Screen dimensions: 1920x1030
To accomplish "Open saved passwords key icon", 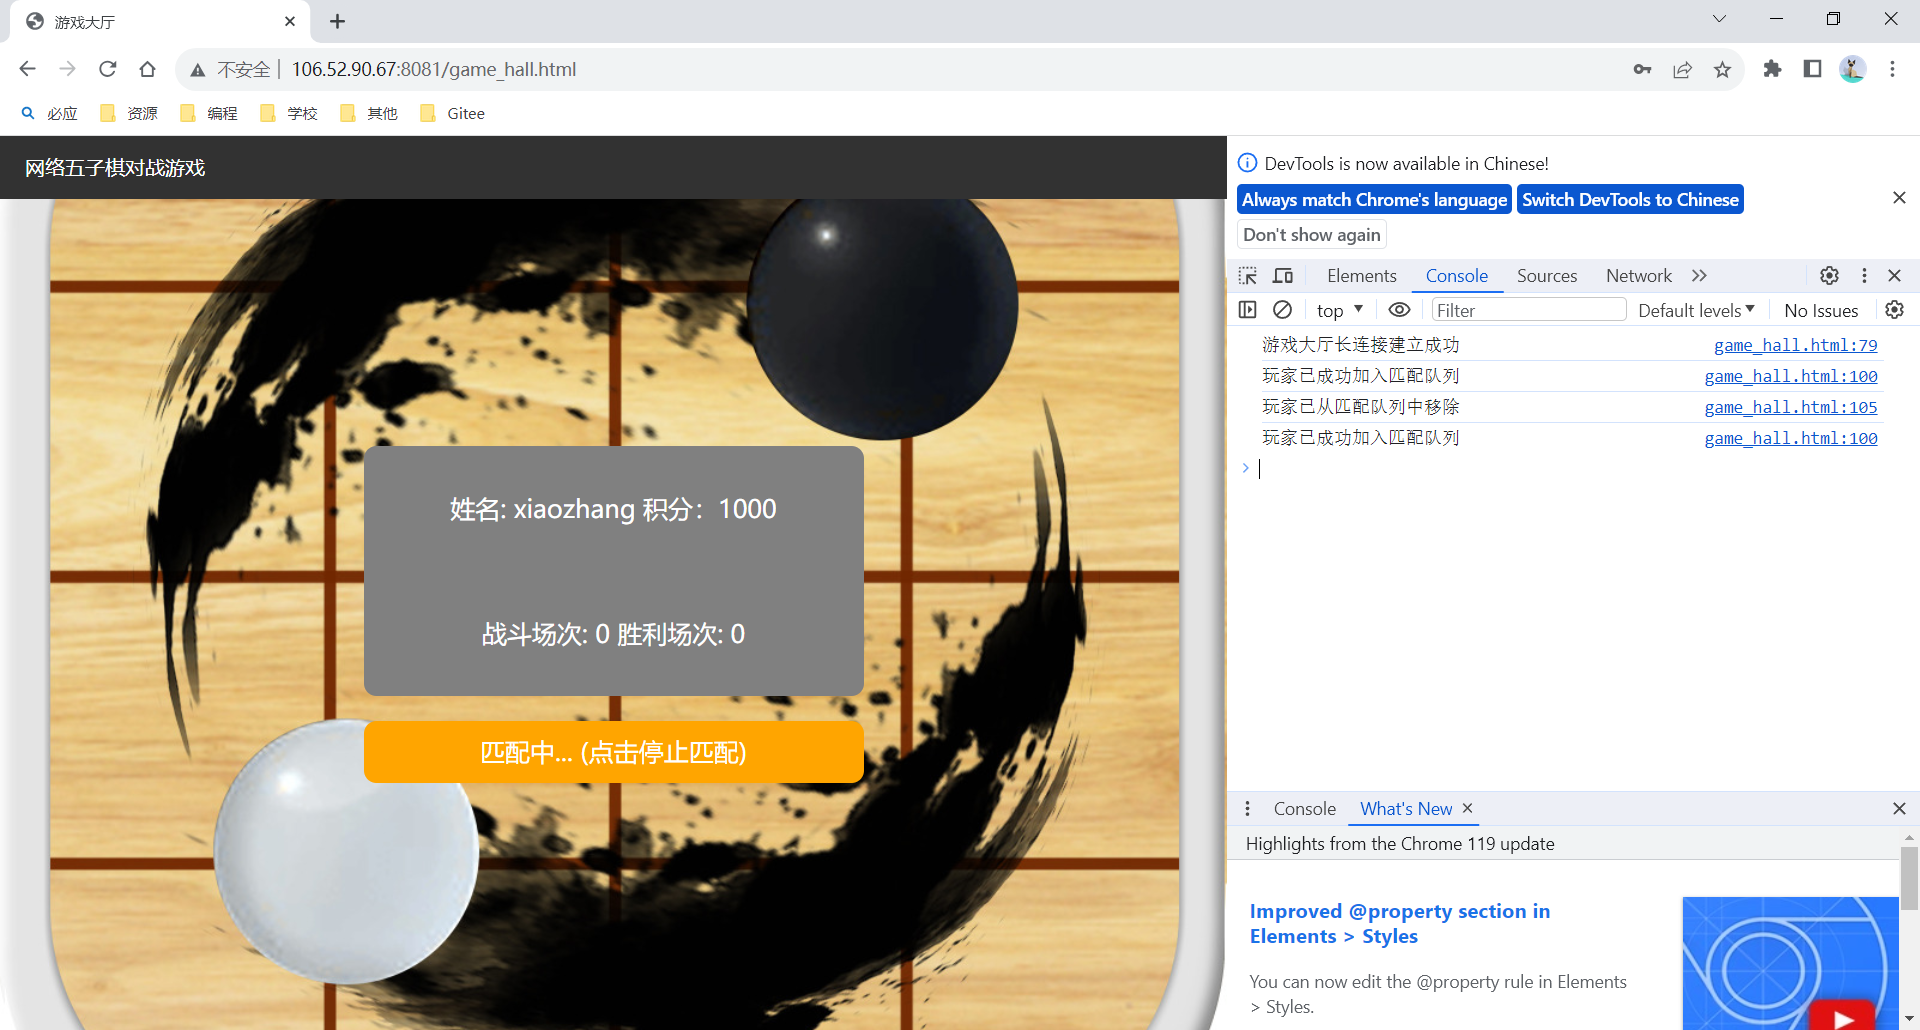I will coord(1642,69).
